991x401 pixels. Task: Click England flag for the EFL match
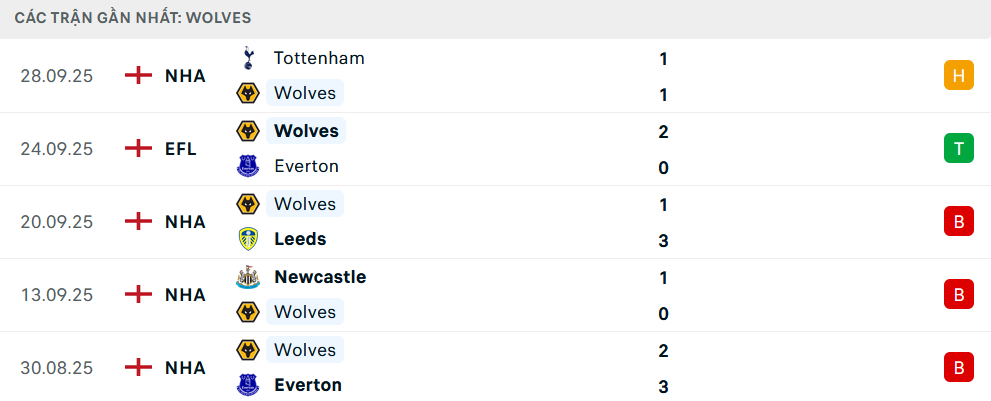pos(138,149)
